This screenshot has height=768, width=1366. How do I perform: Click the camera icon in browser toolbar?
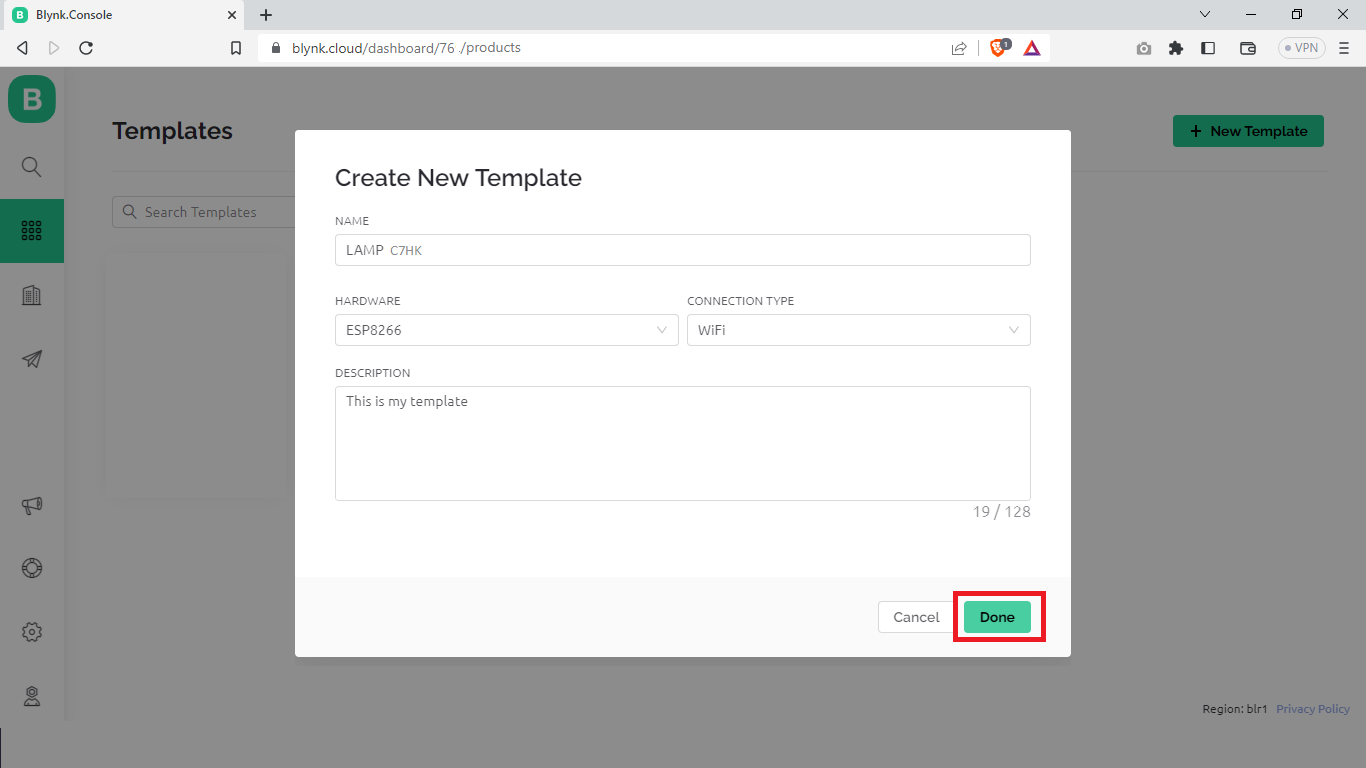pyautogui.click(x=1144, y=48)
